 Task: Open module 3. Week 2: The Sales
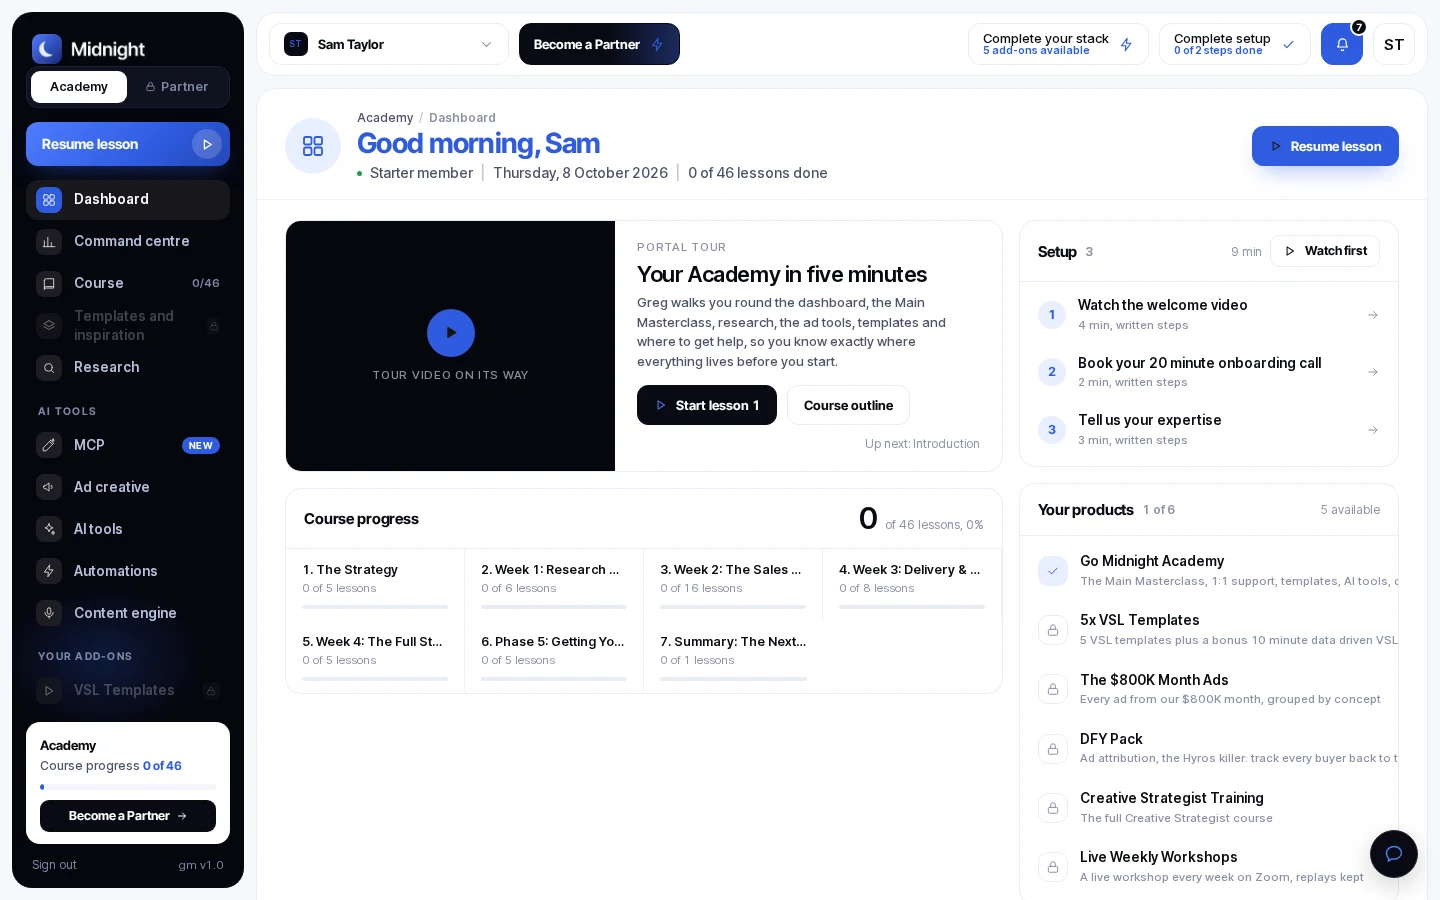[733, 585]
